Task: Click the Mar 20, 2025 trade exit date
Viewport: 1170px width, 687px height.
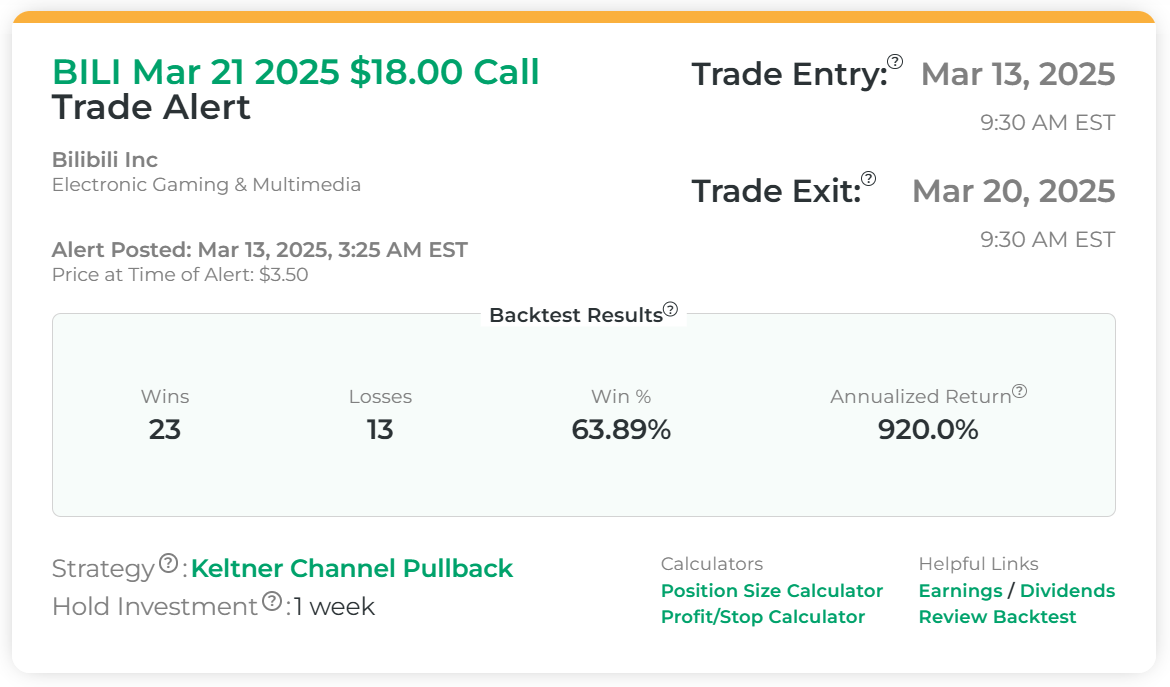Action: 1013,191
